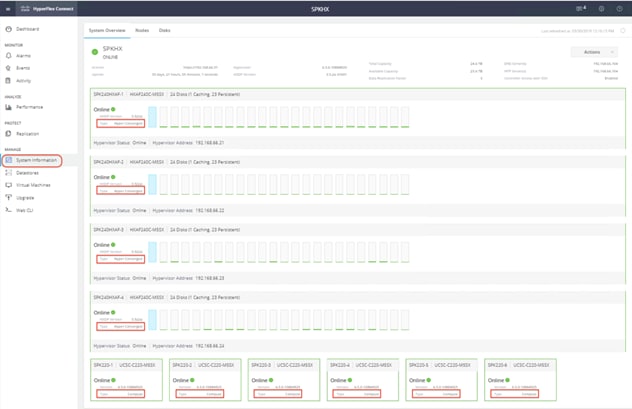Viewport: 632px width, 409px height.
Task: Go to Dashboard in the sidebar
Action: pyautogui.click(x=27, y=29)
